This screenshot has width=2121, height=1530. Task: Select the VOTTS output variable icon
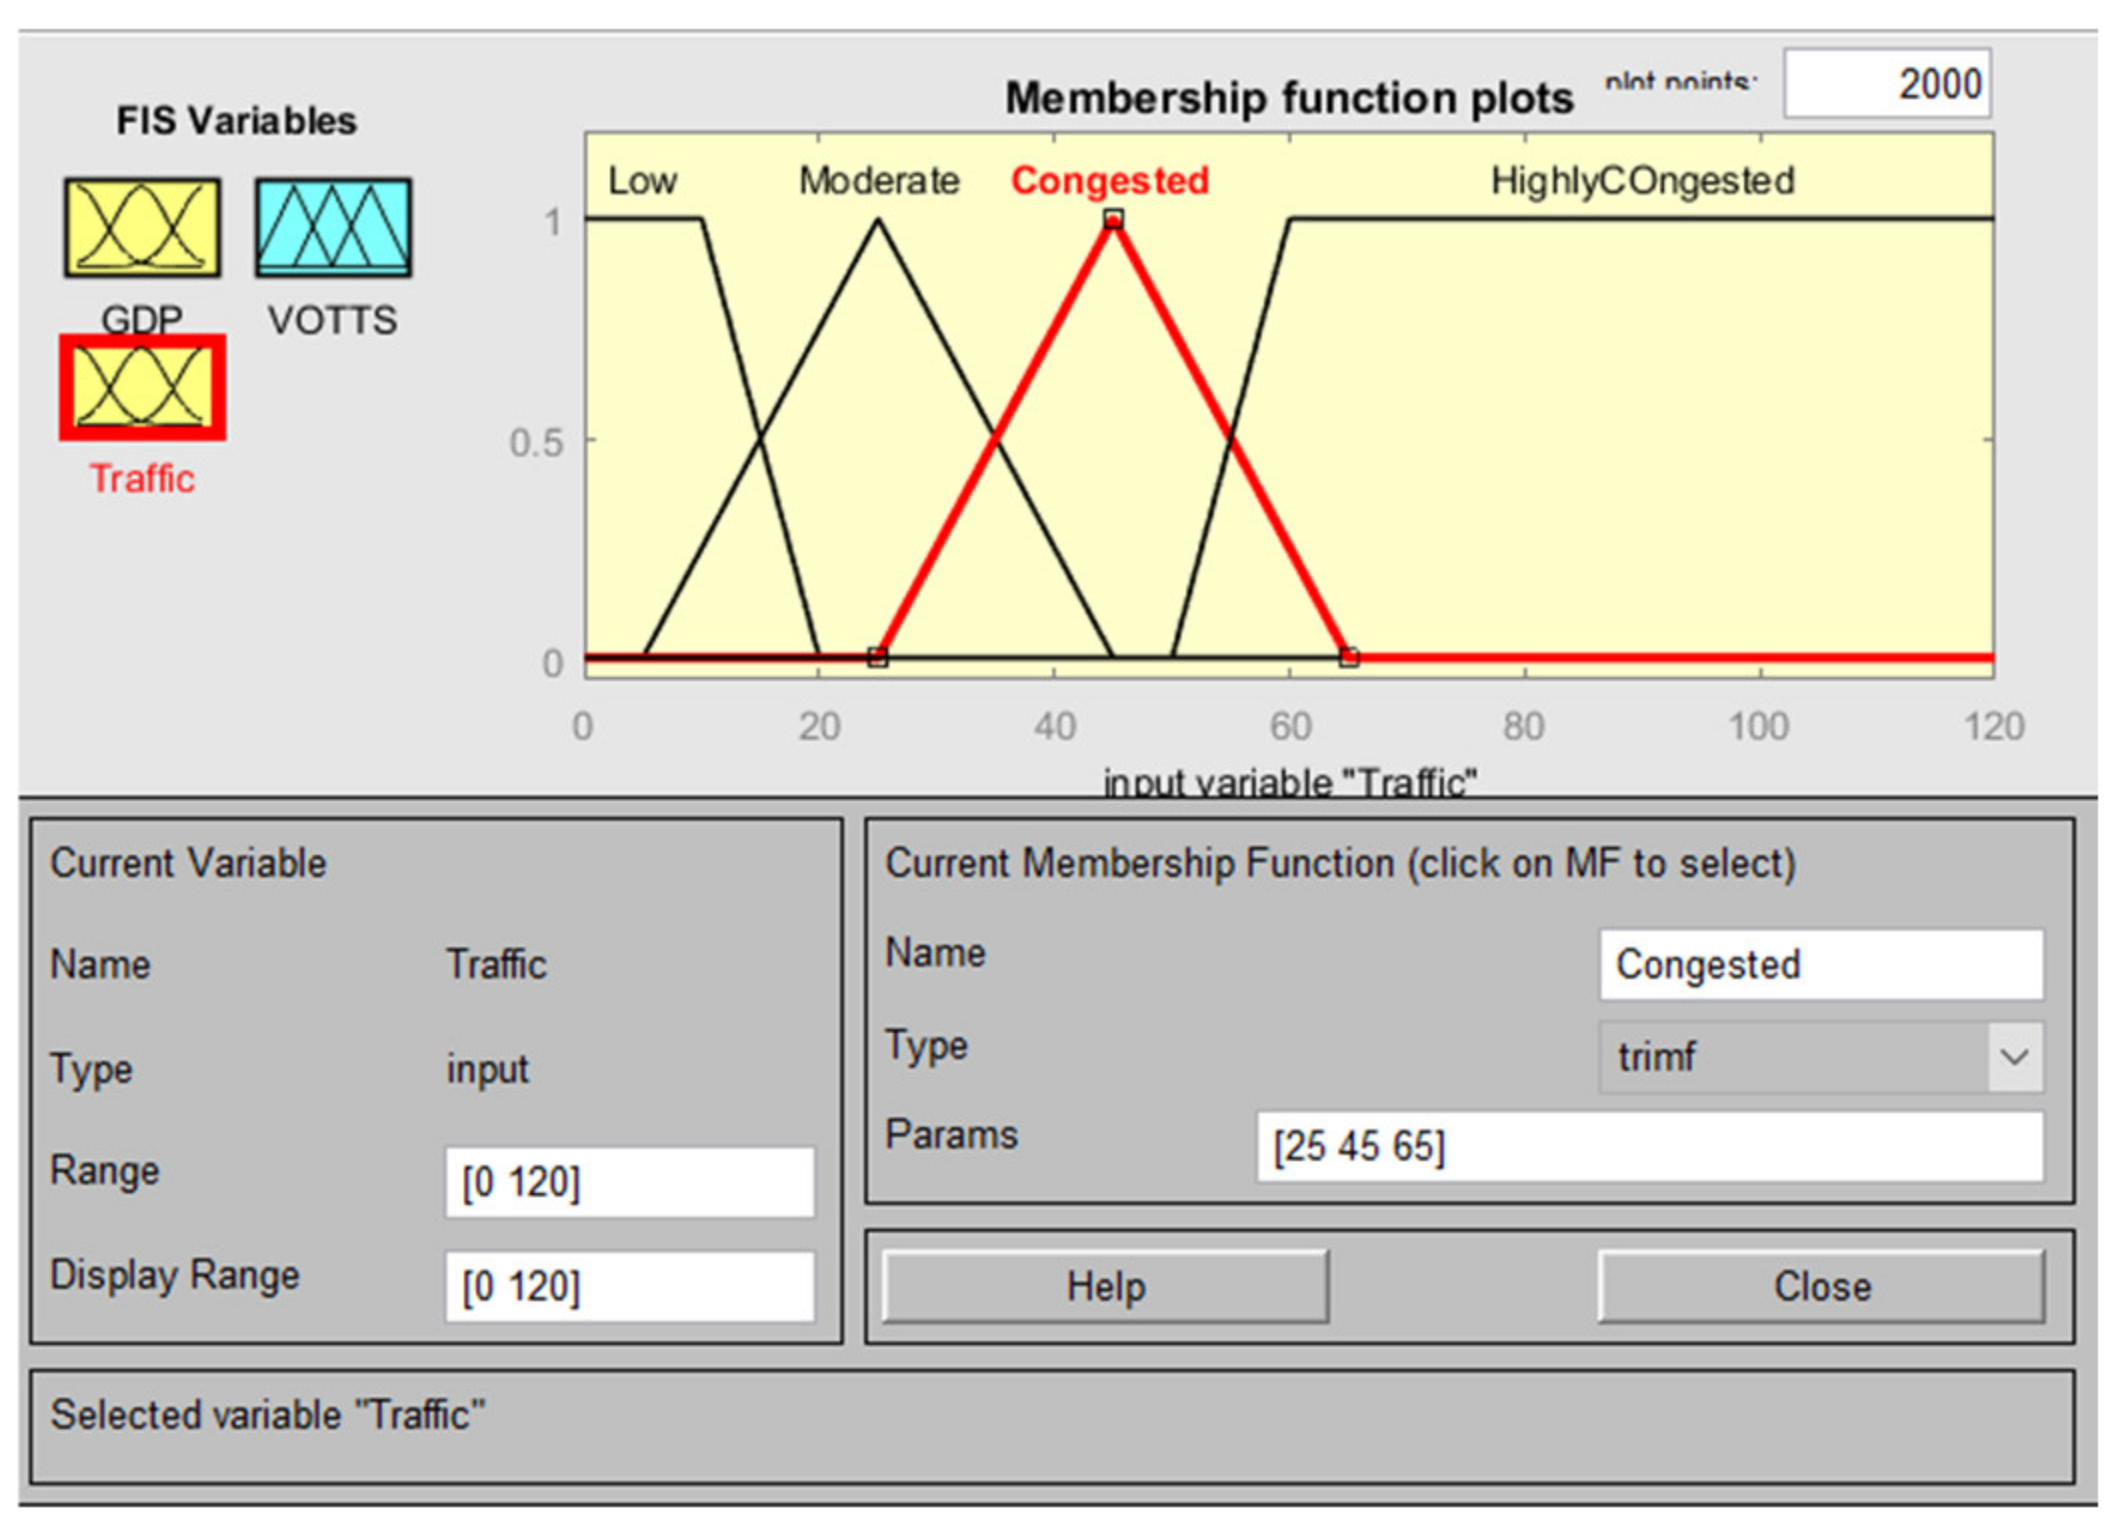pyautogui.click(x=332, y=228)
